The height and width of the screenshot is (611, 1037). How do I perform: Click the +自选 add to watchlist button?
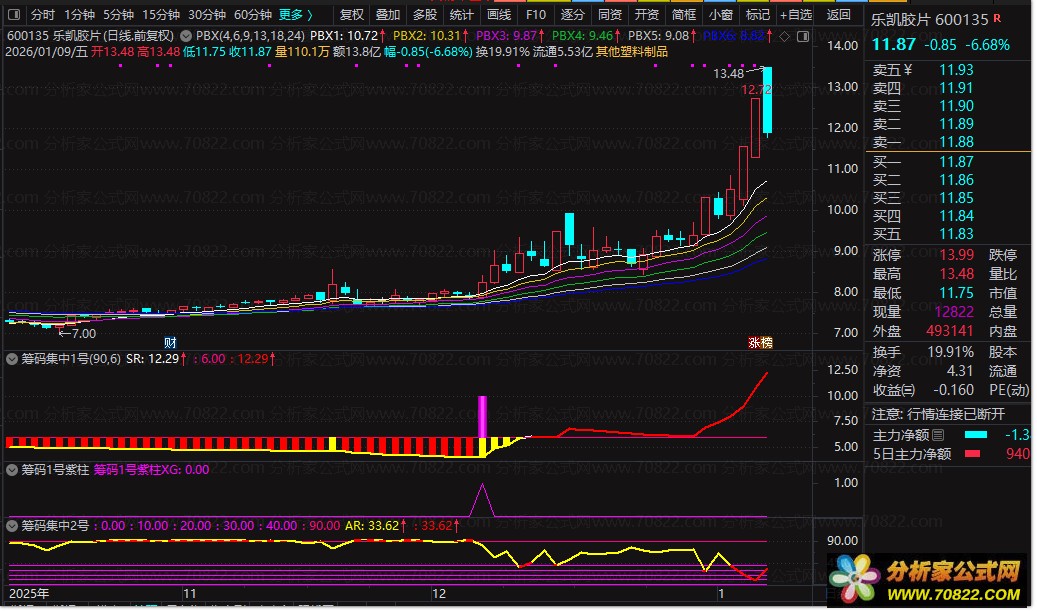(796, 15)
